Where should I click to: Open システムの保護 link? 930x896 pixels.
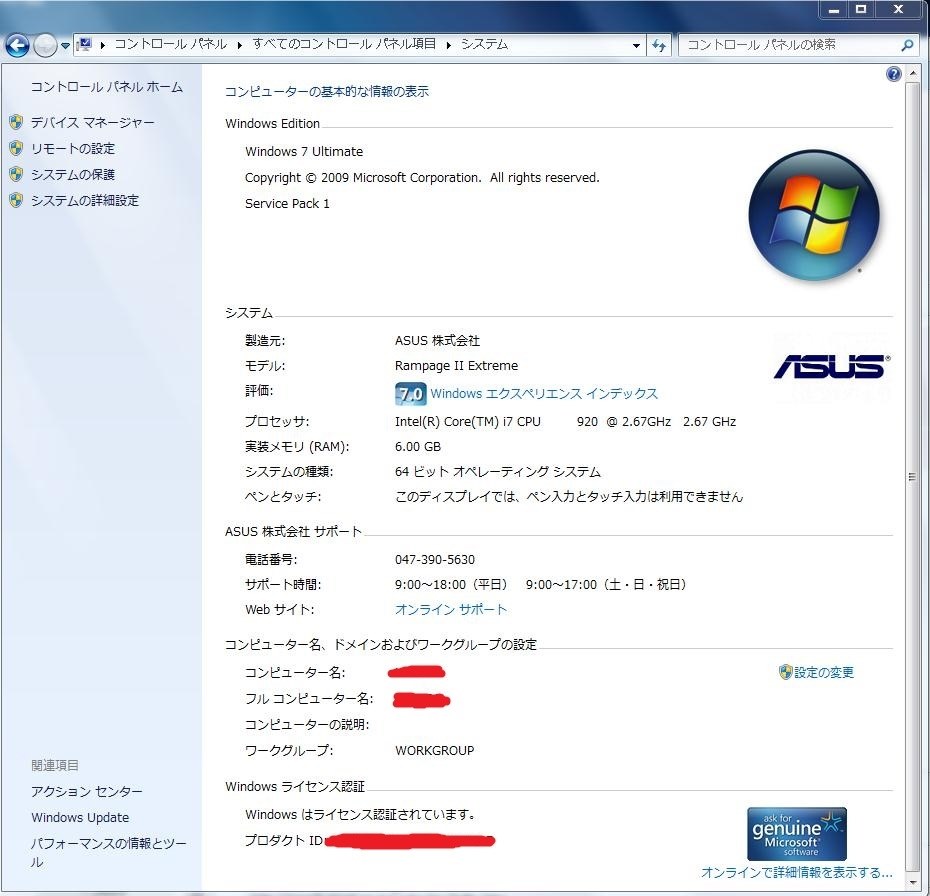(73, 175)
